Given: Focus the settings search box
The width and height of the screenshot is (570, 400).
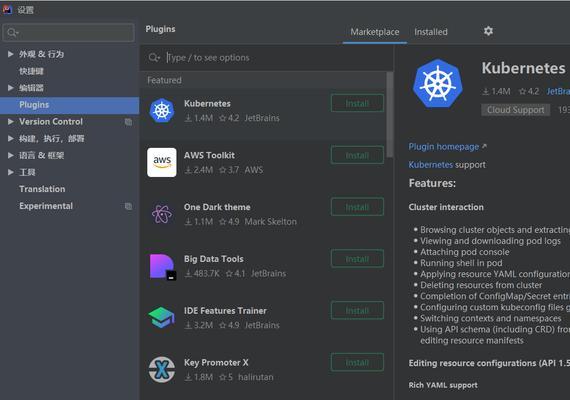Looking at the screenshot, I should tap(68, 33).
